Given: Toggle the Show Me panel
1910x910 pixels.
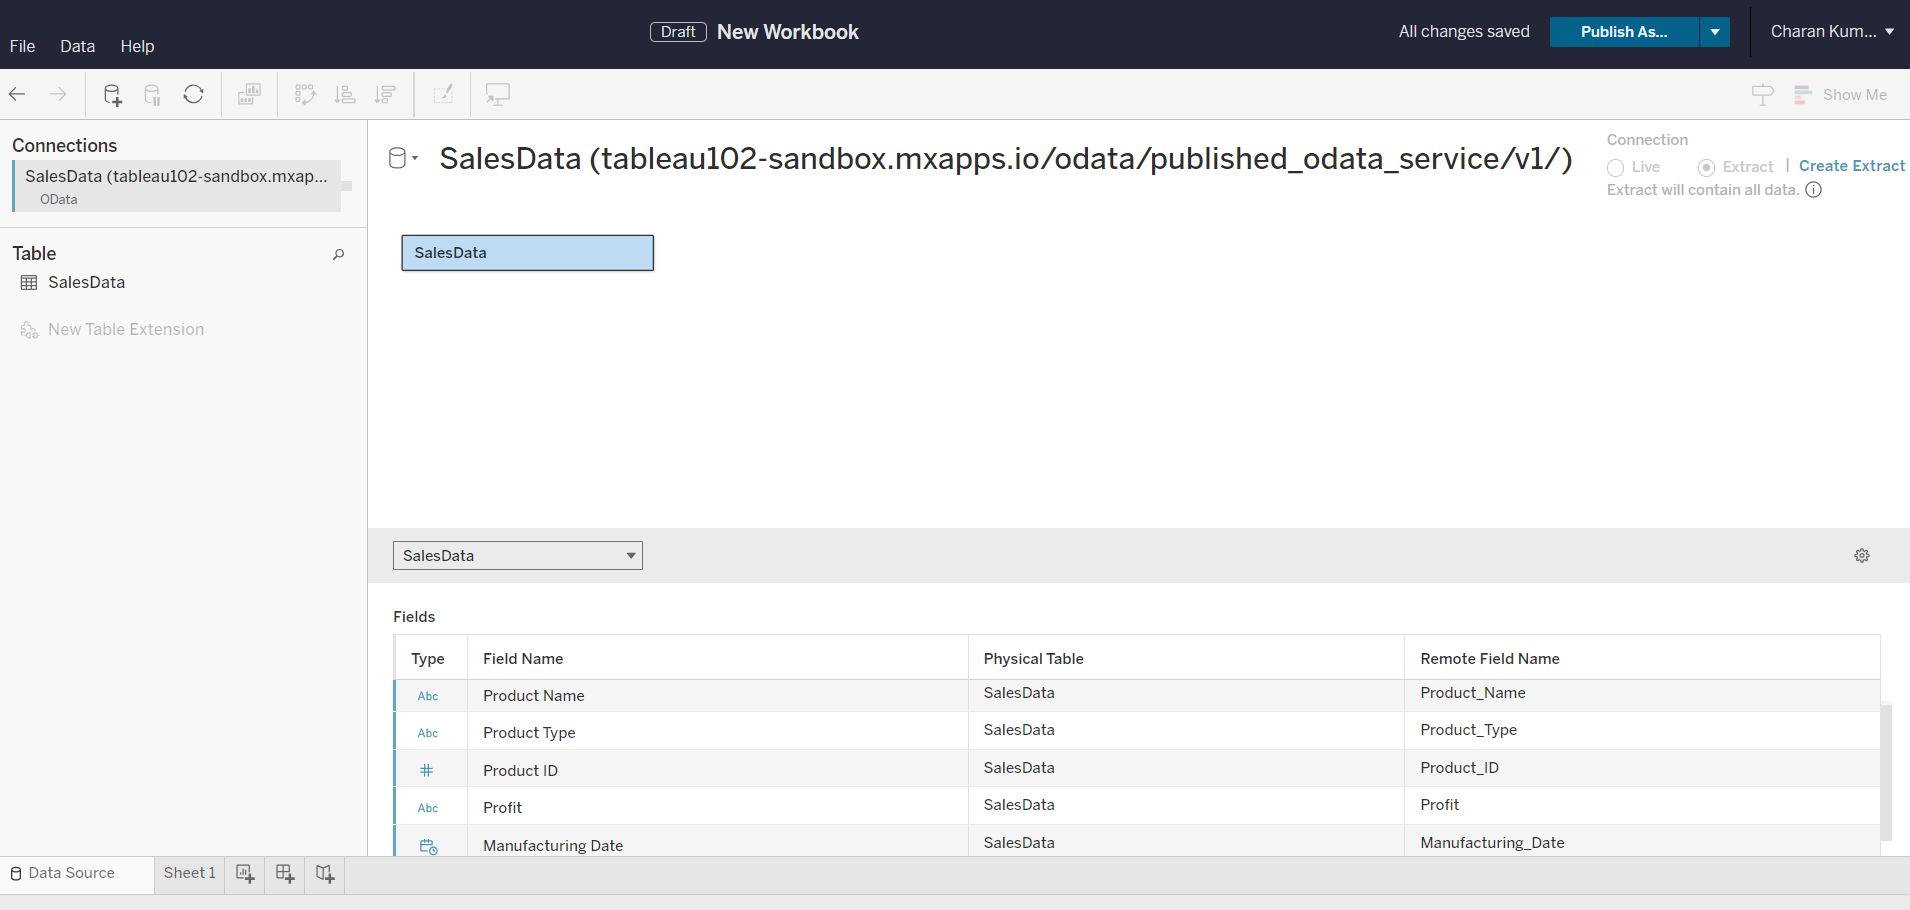Looking at the screenshot, I should 1841,94.
